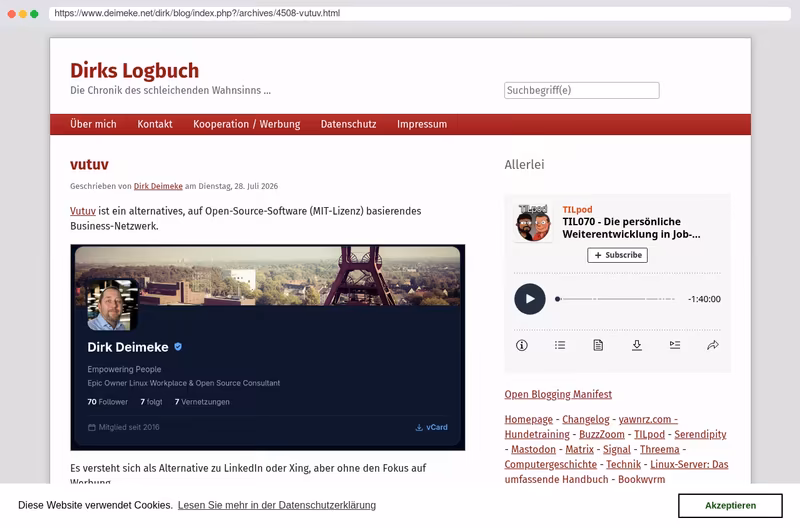Click the verified badge next to Dirk Deimeke

point(178,347)
